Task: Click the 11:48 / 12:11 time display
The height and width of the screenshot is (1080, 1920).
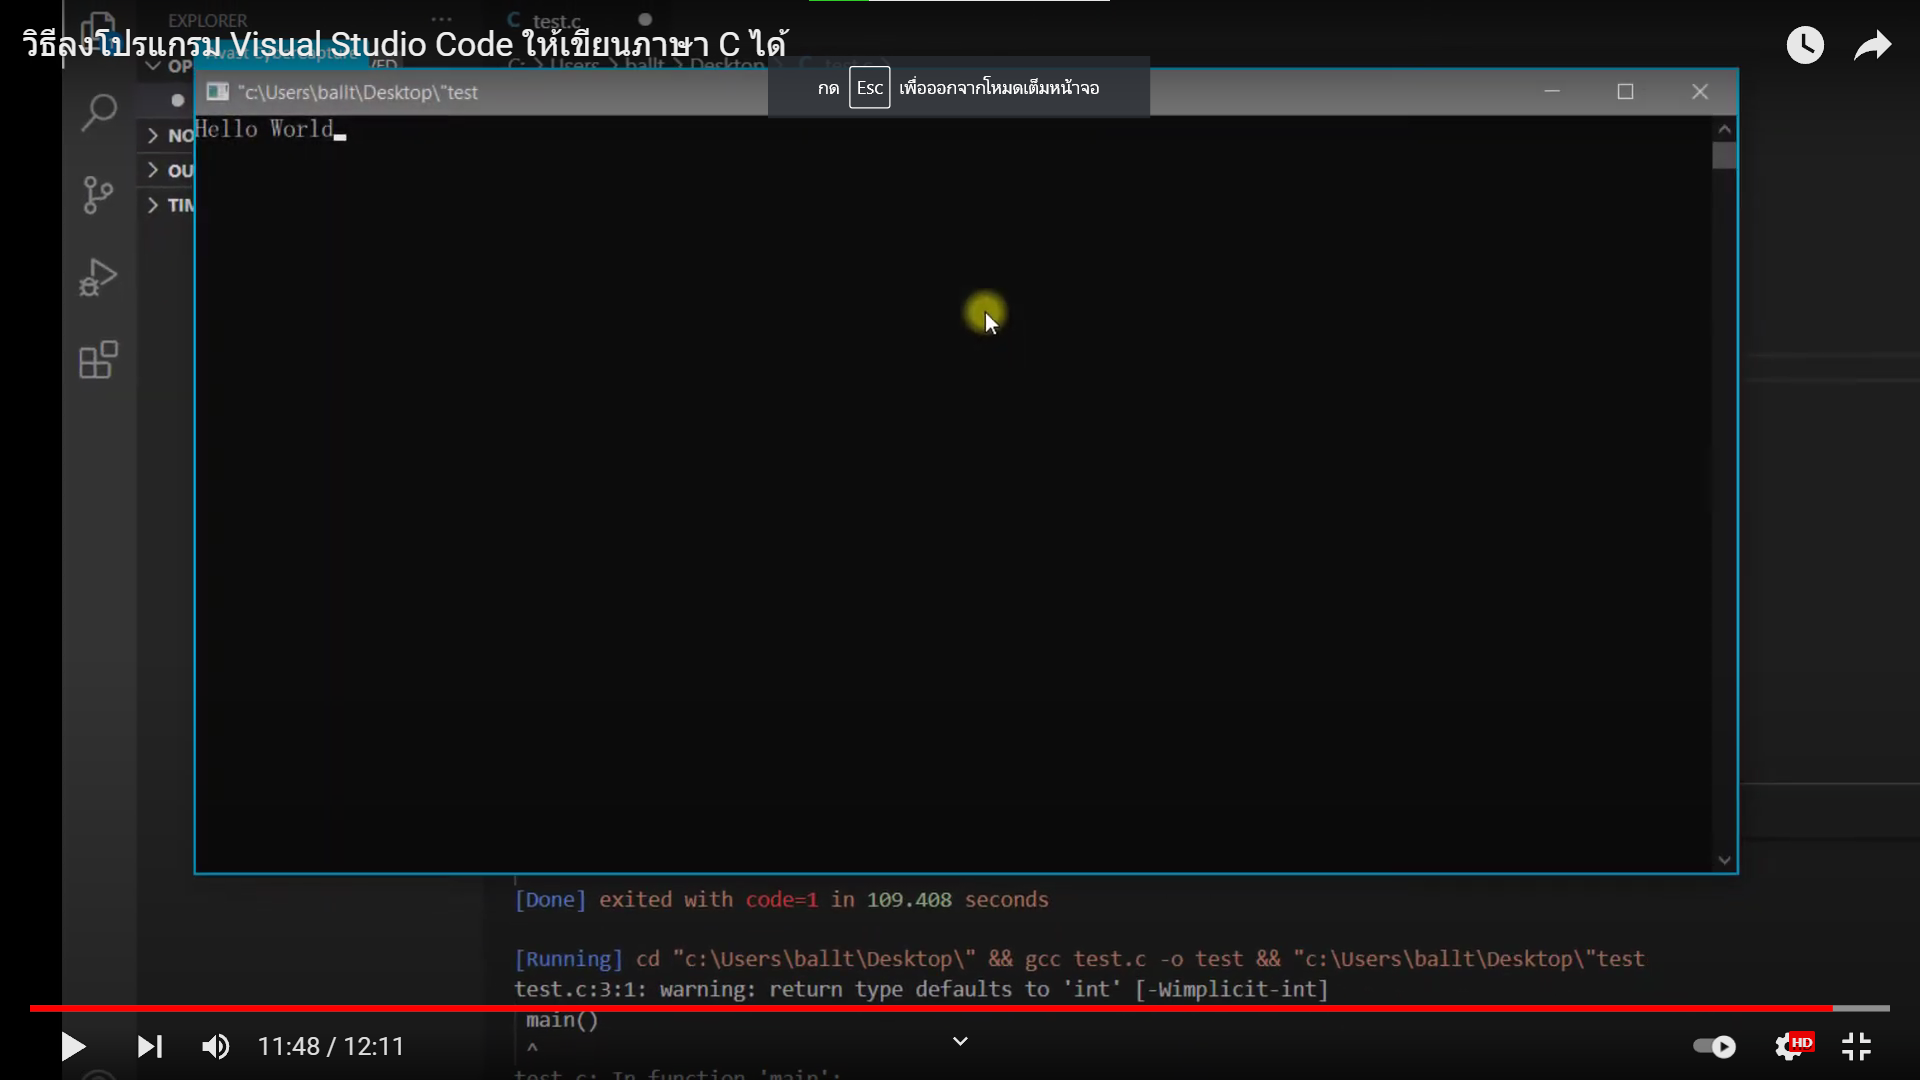Action: (x=331, y=1047)
